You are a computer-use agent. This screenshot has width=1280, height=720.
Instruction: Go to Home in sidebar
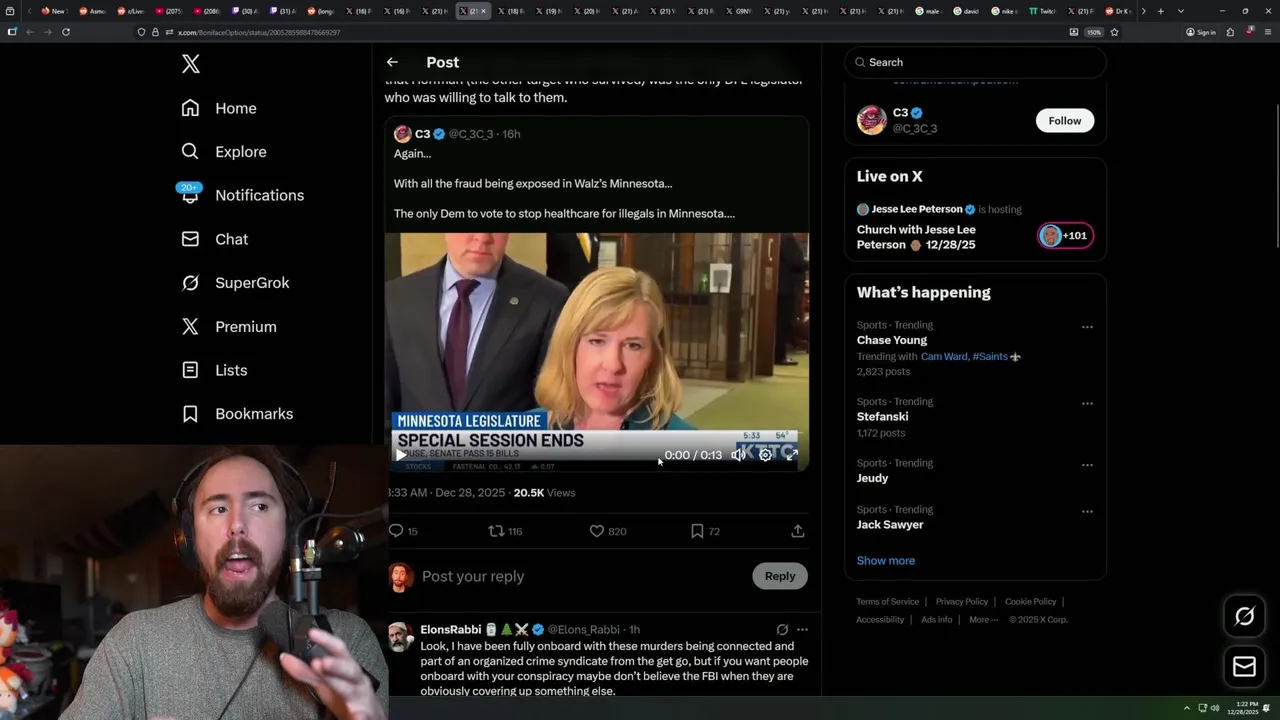(x=219, y=108)
